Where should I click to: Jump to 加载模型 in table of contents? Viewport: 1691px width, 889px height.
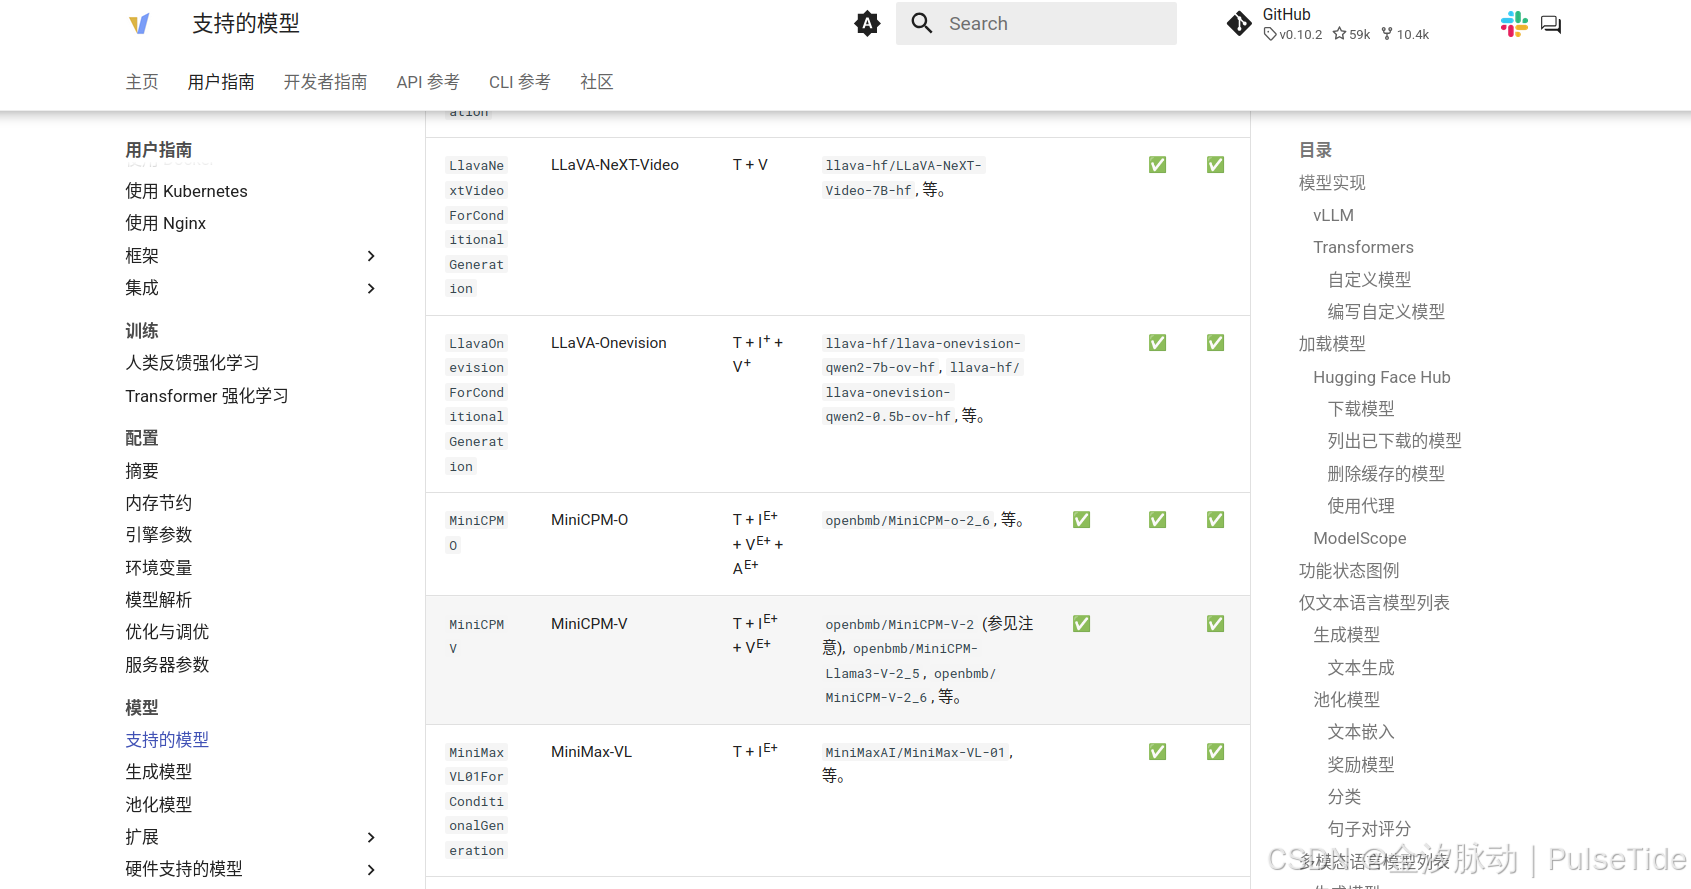[x=1332, y=344]
